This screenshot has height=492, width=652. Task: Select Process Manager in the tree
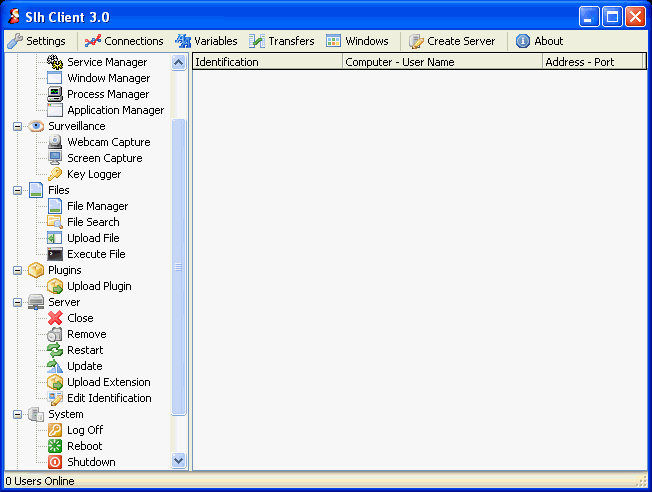click(x=107, y=94)
